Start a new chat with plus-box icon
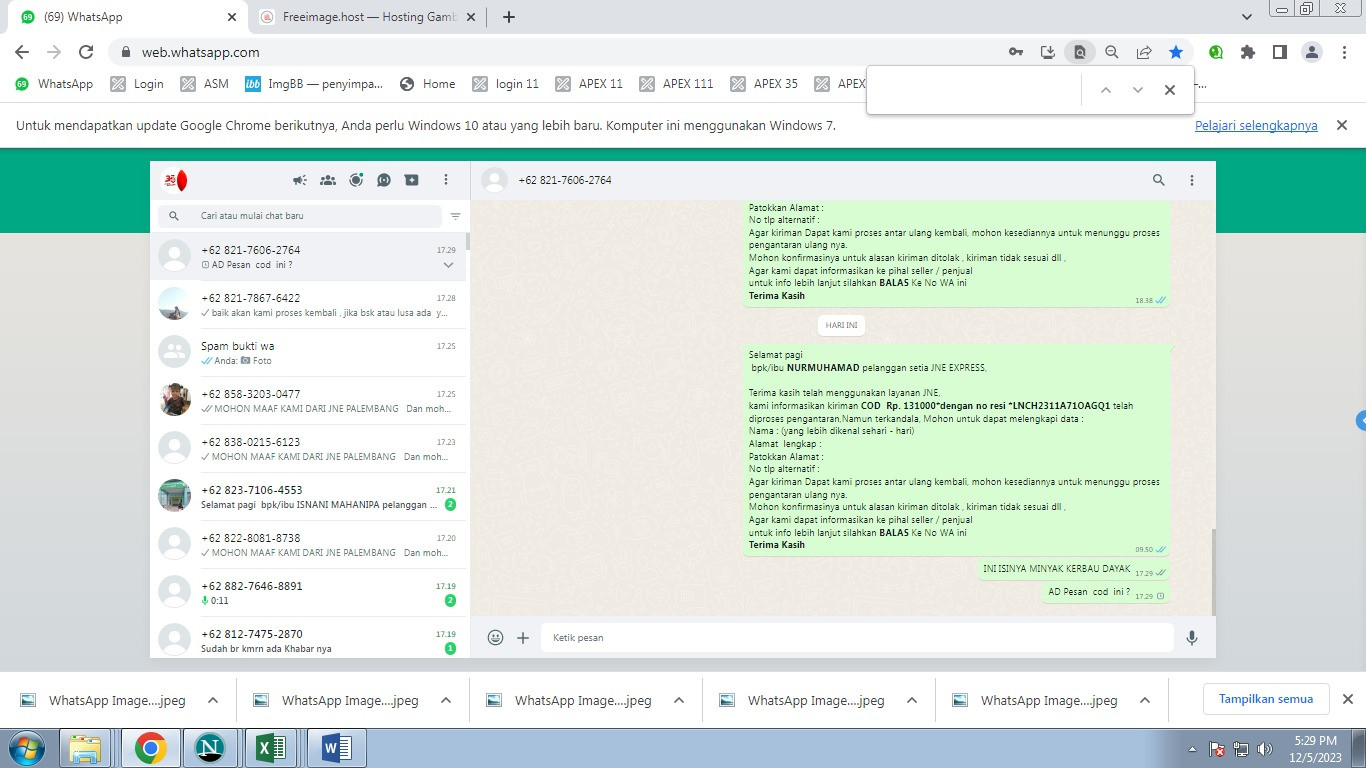 (412, 180)
